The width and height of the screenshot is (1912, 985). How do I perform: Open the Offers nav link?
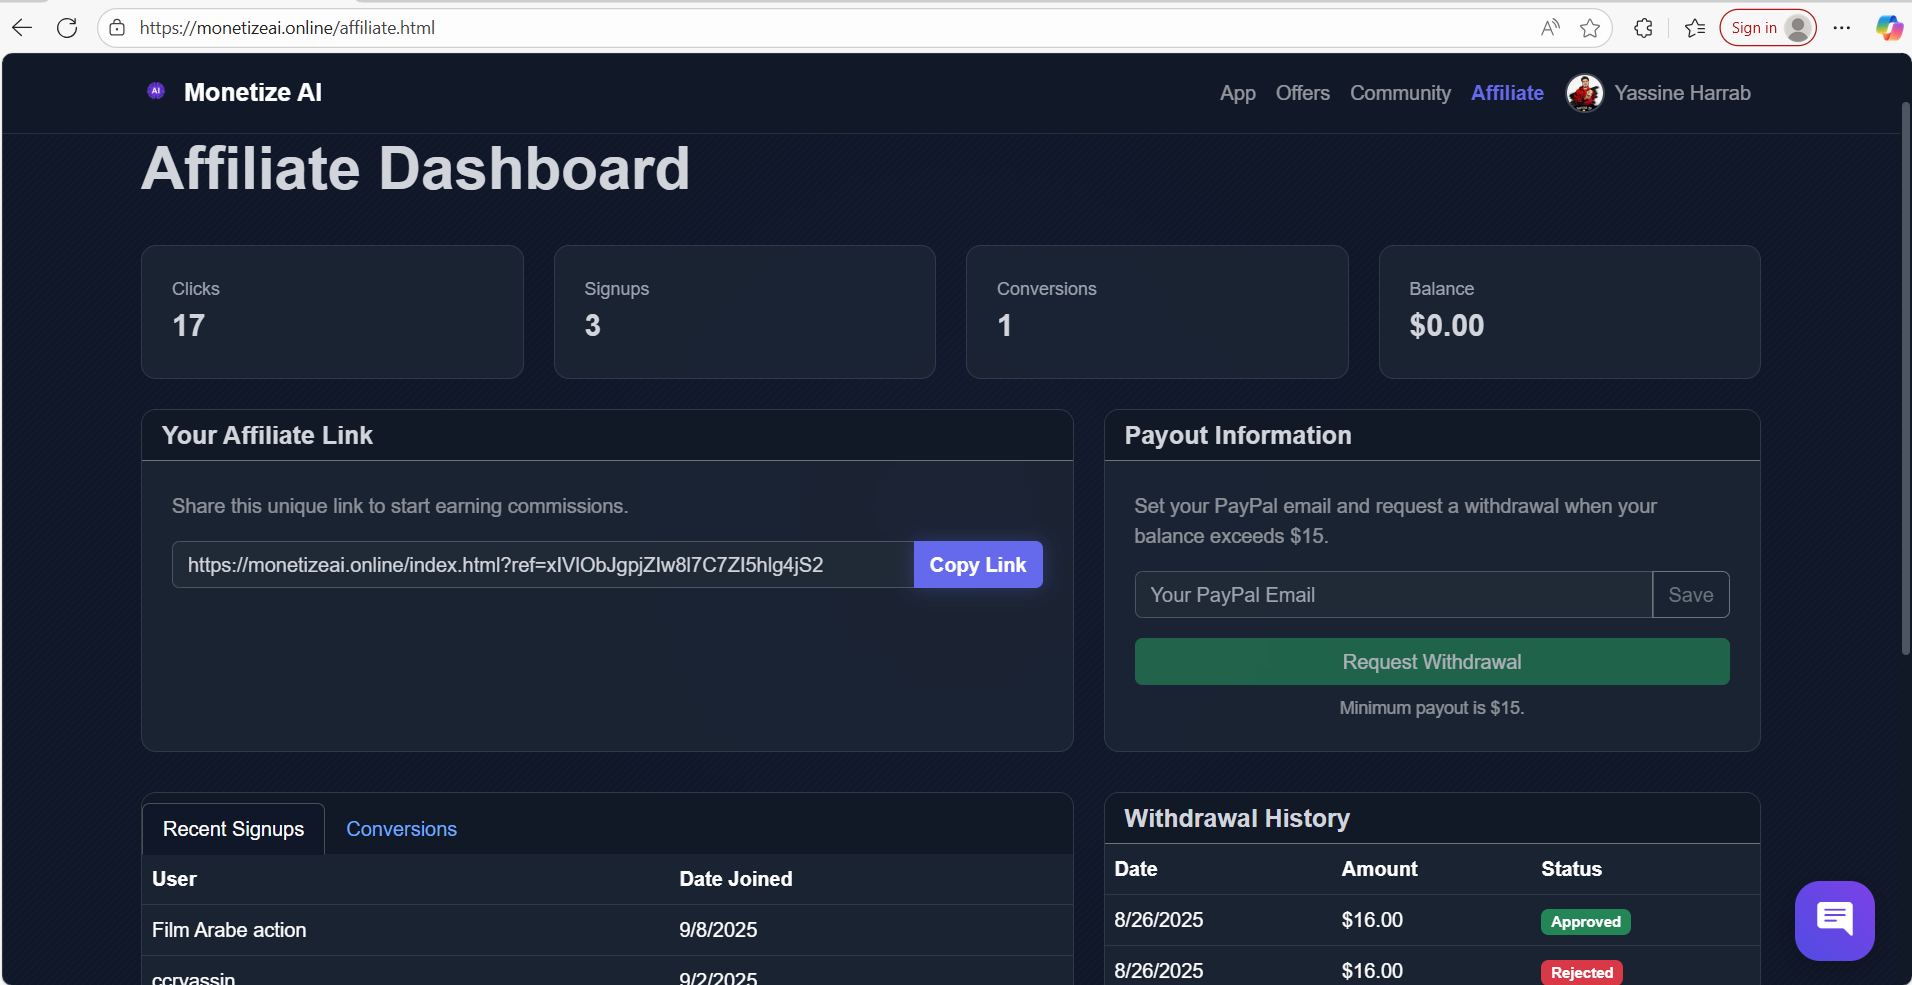[1303, 93]
